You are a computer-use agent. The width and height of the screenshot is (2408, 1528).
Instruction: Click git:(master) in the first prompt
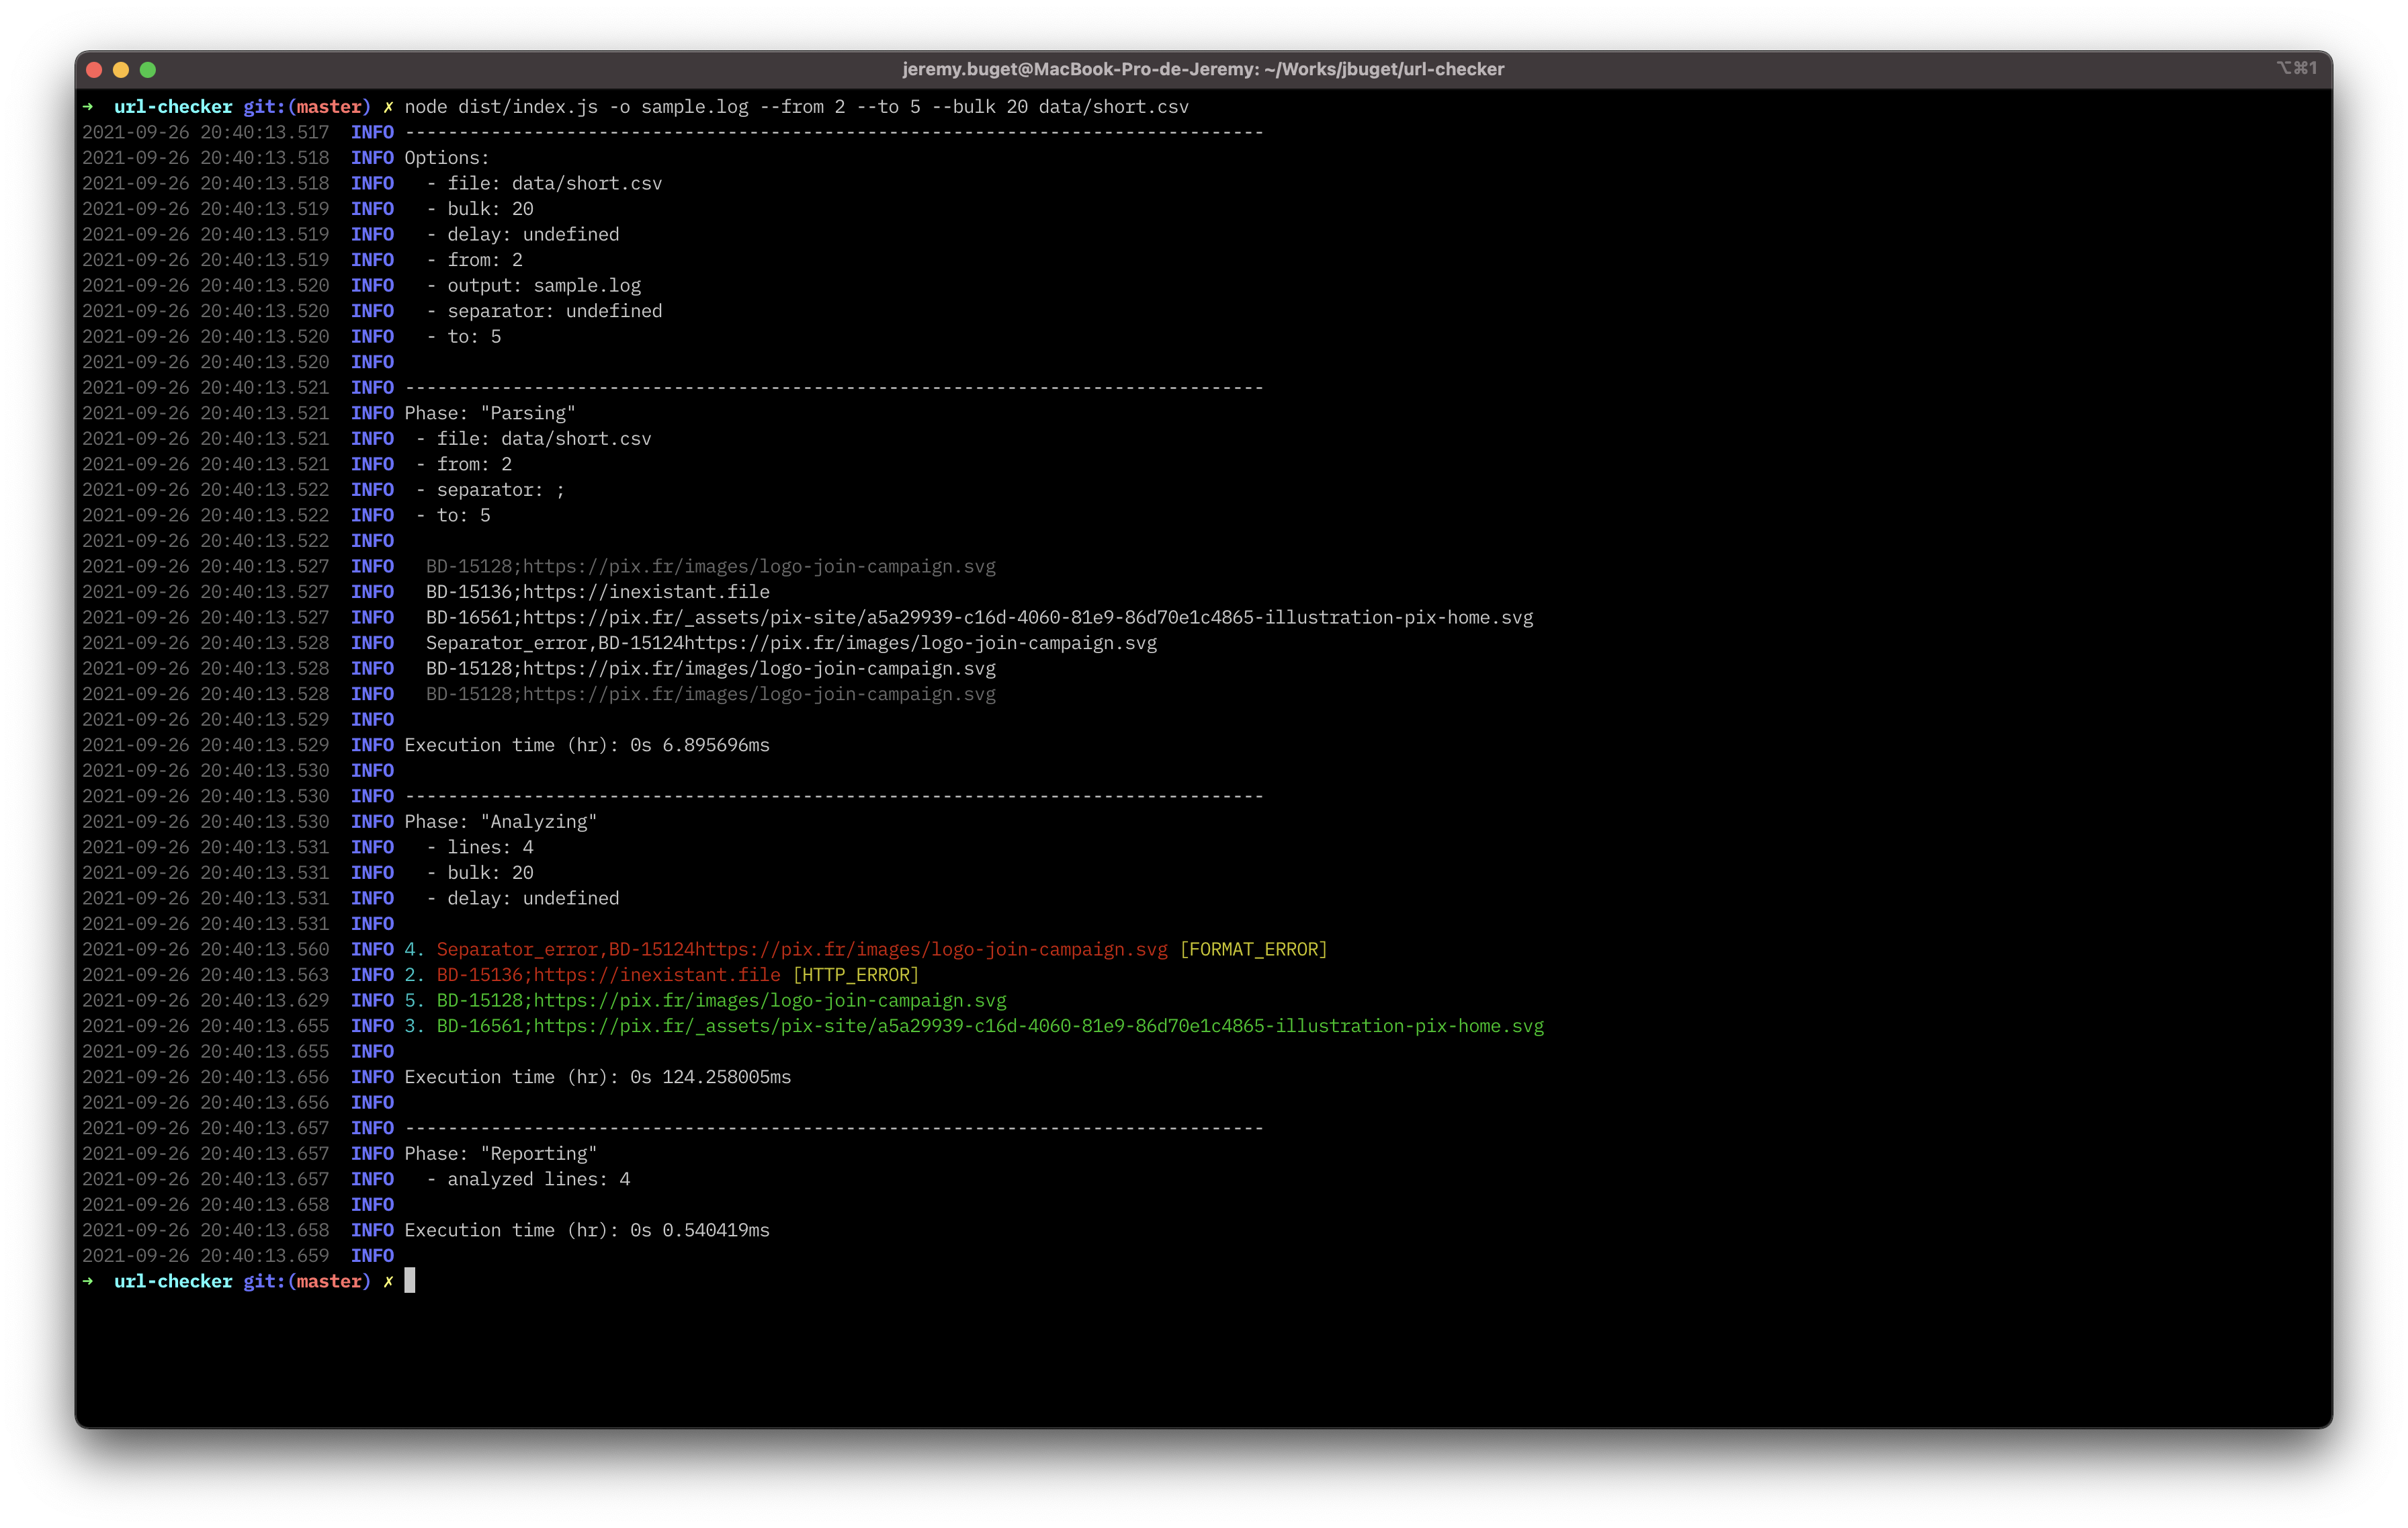coord(306,107)
